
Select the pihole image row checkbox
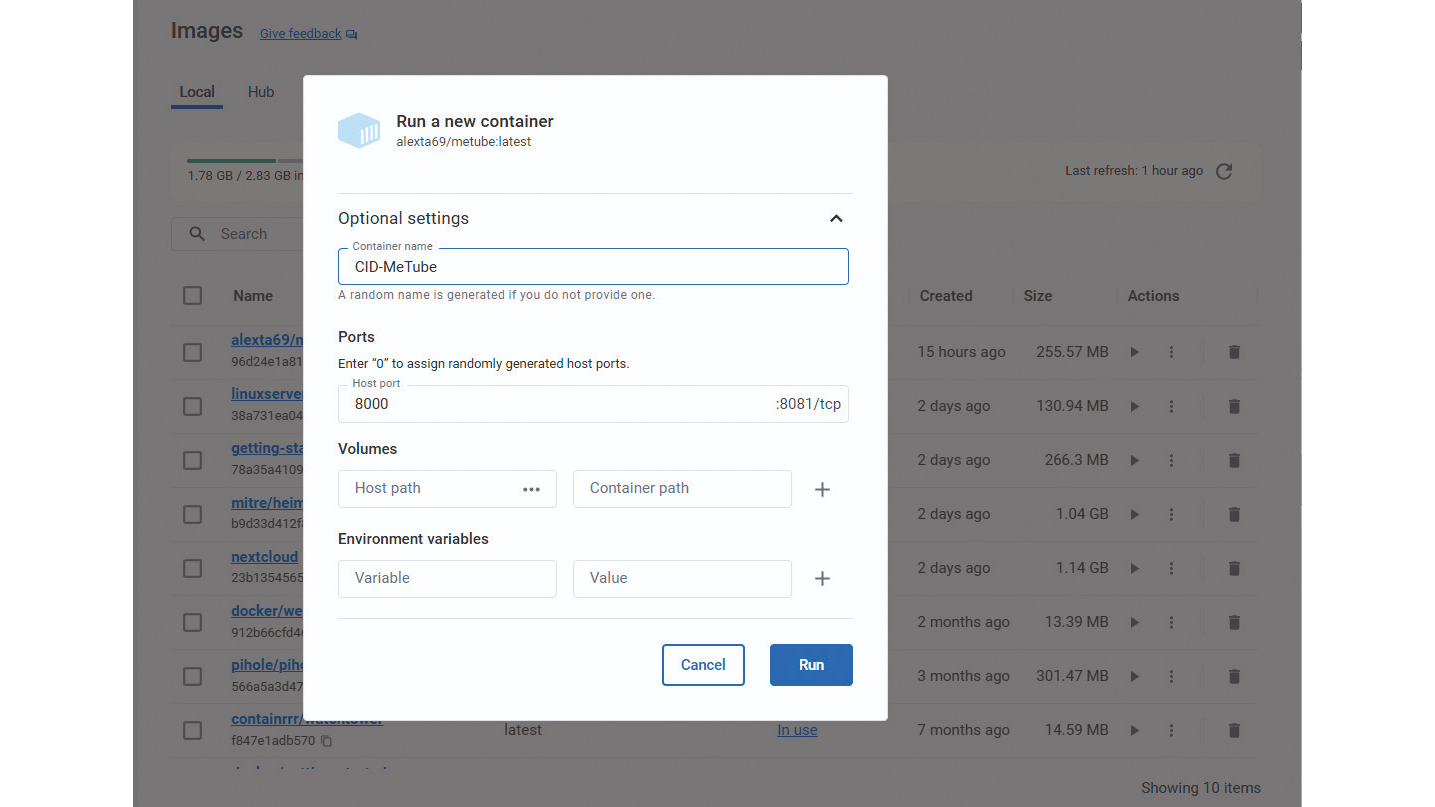point(193,676)
